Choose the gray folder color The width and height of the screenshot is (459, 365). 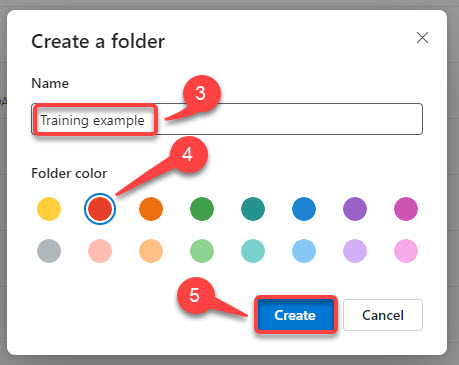click(49, 251)
